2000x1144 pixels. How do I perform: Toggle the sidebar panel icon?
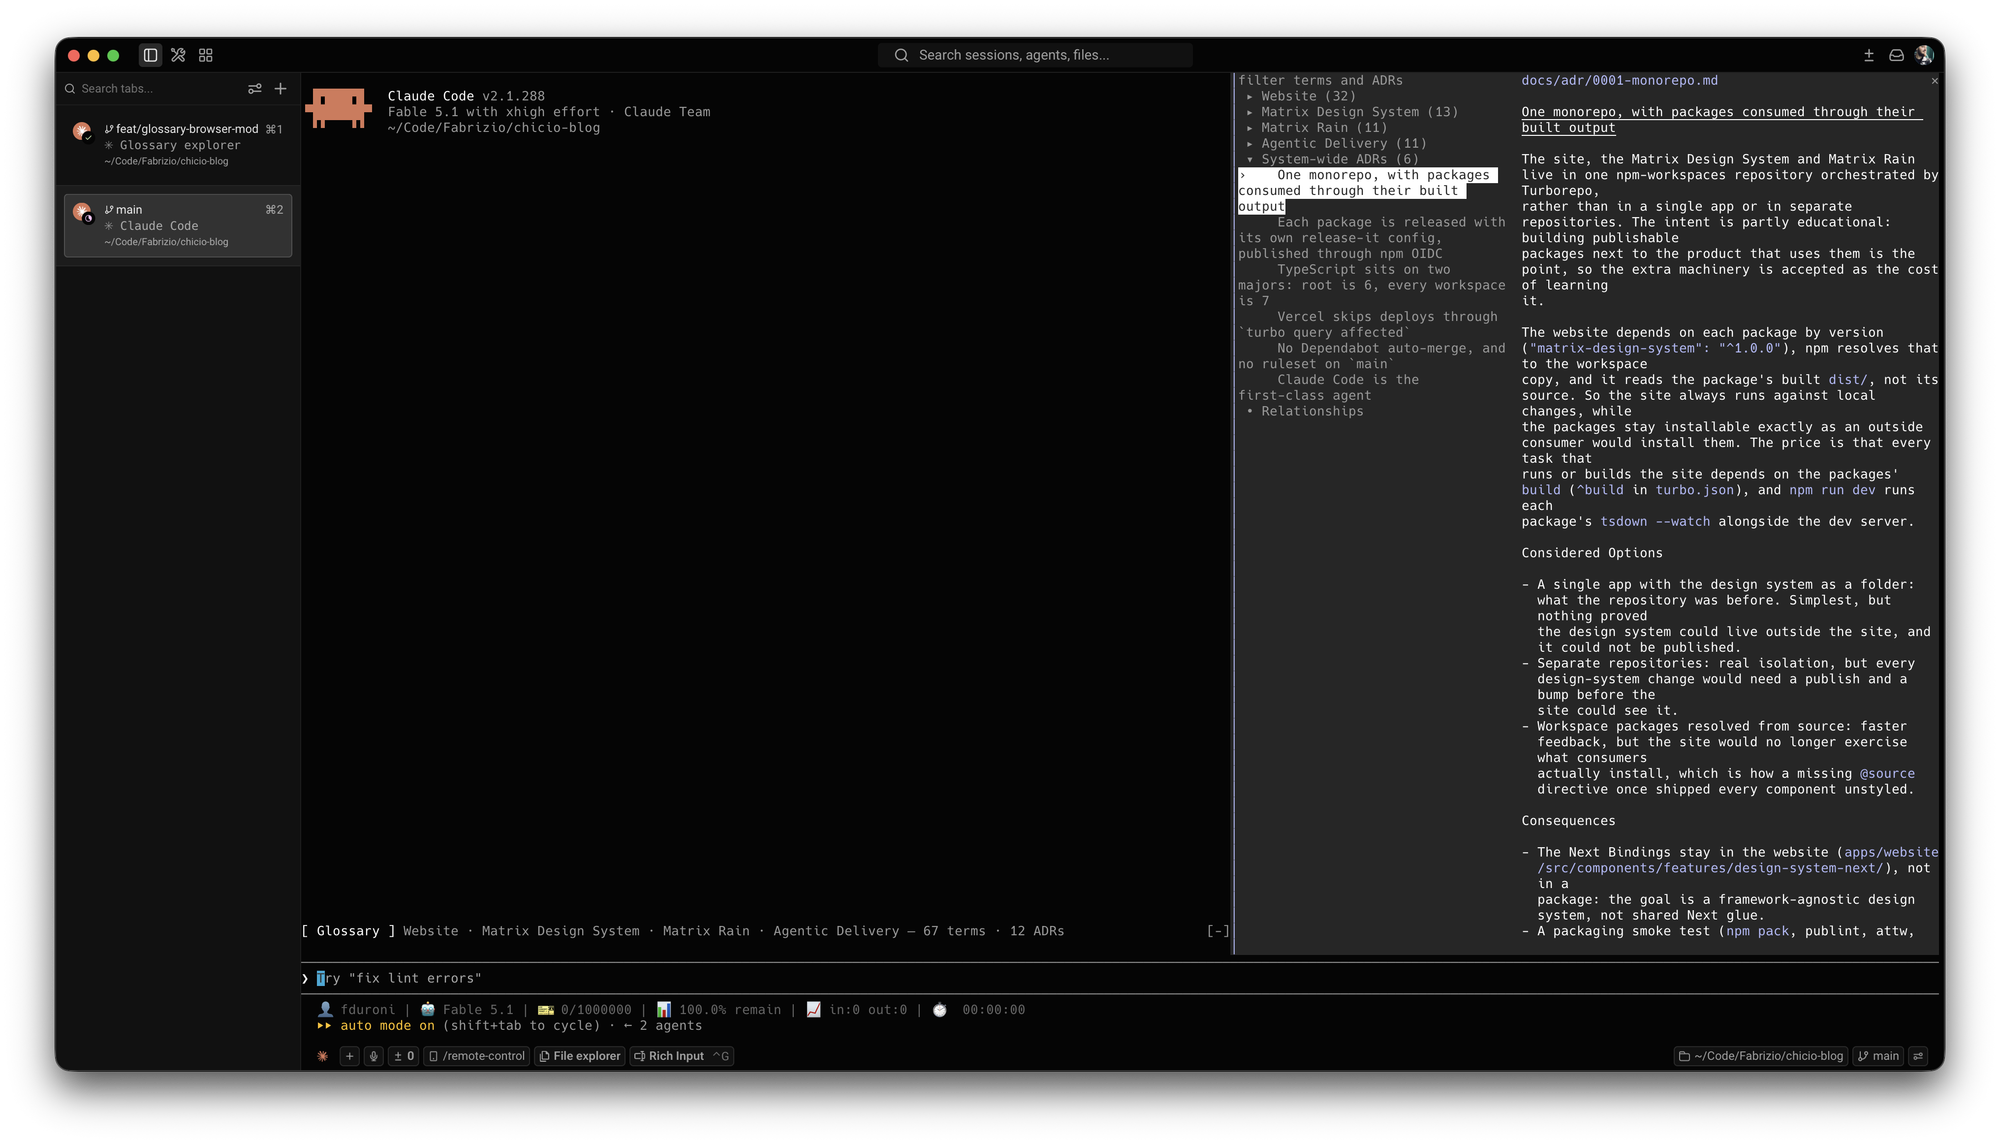coord(151,55)
